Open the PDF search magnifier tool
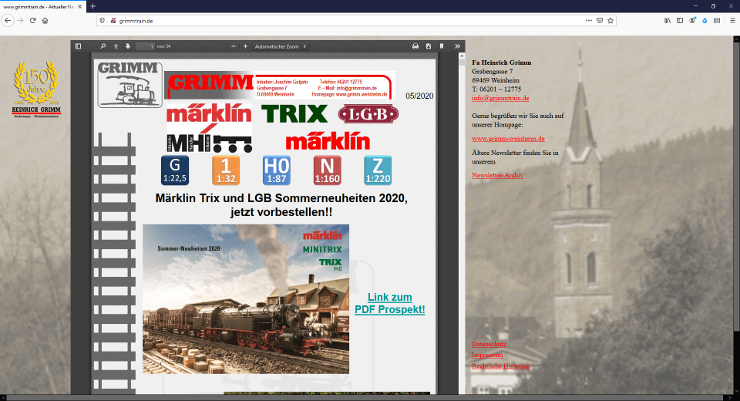Image resolution: width=740 pixels, height=401 pixels. [102, 46]
